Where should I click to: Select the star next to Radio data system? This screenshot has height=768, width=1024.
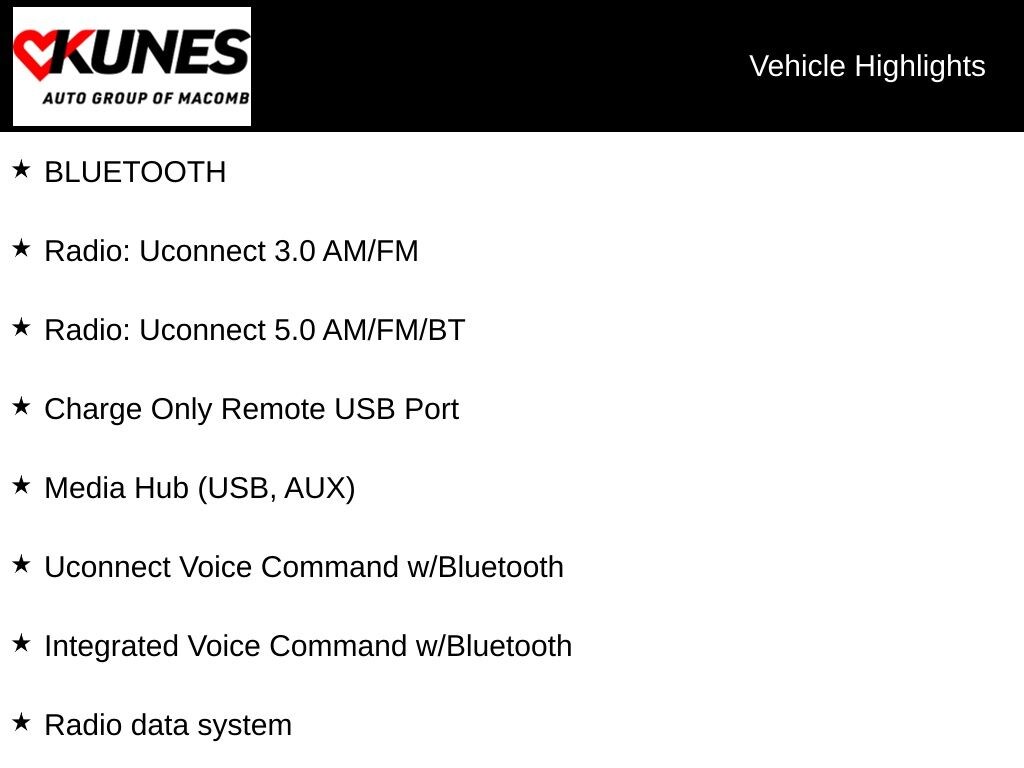coord(21,723)
